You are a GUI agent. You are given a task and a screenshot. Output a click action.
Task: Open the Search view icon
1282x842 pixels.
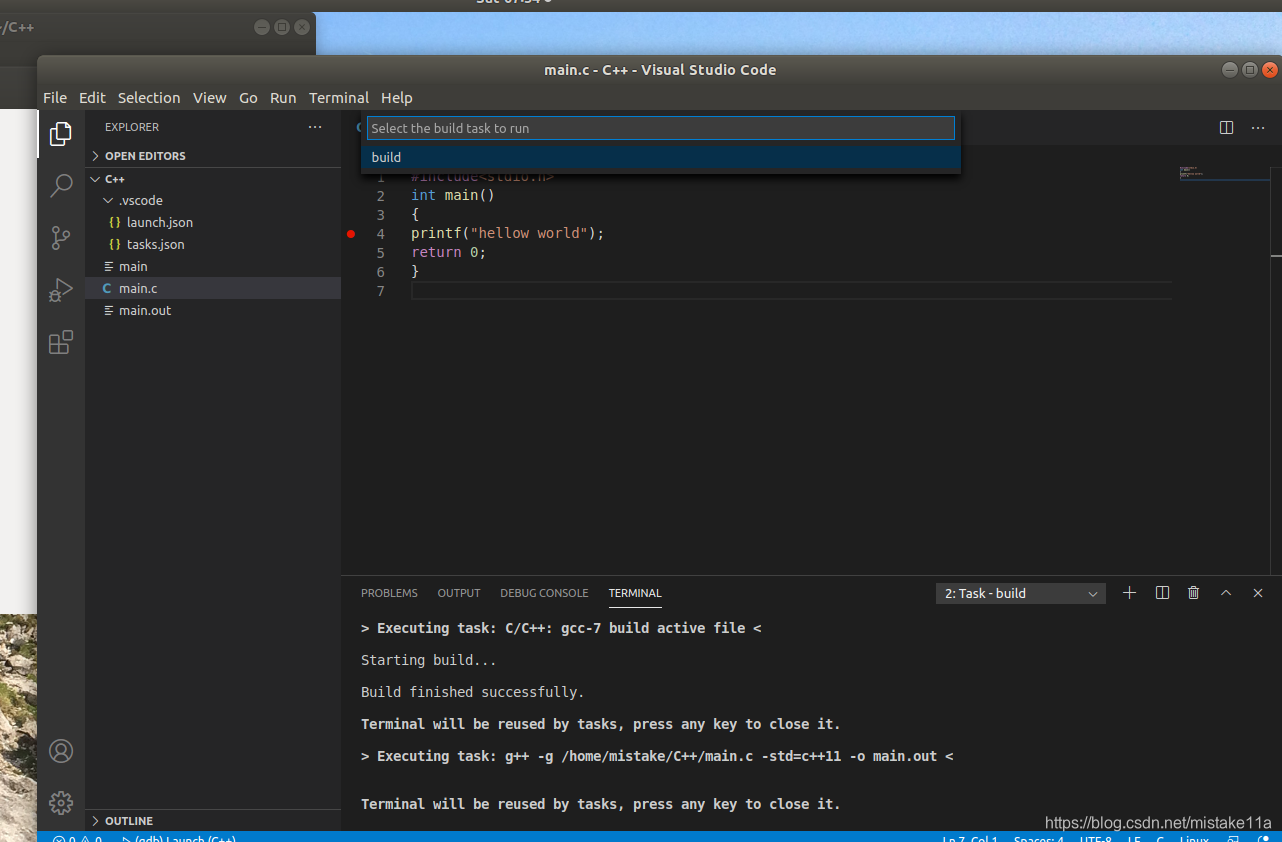tap(61, 185)
